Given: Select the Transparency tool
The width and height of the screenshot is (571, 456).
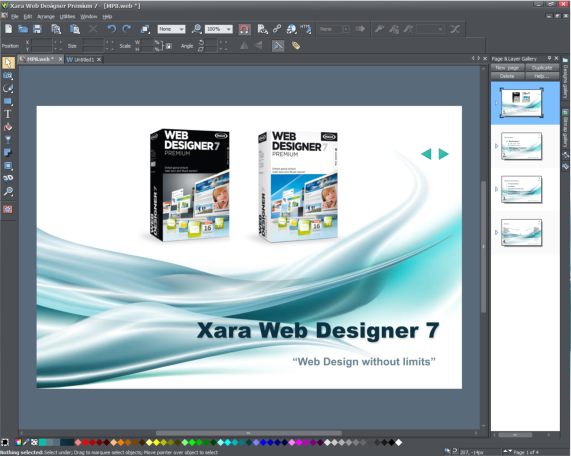Looking at the screenshot, I should tap(8, 139).
